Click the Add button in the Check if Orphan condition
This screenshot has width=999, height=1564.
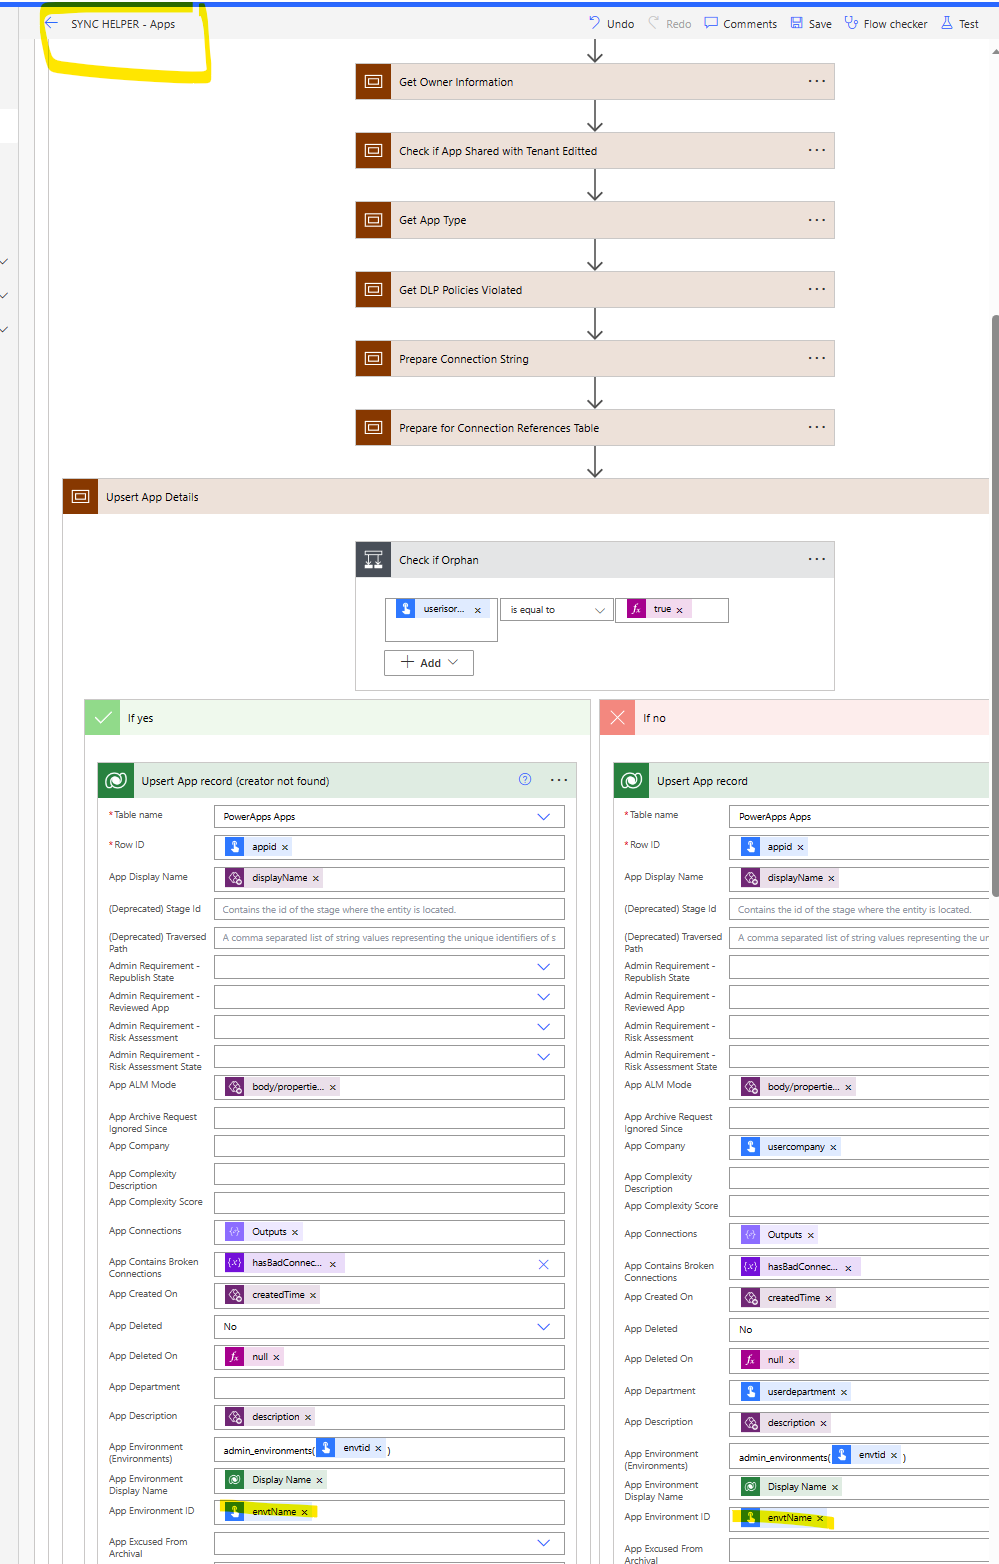pos(428,662)
